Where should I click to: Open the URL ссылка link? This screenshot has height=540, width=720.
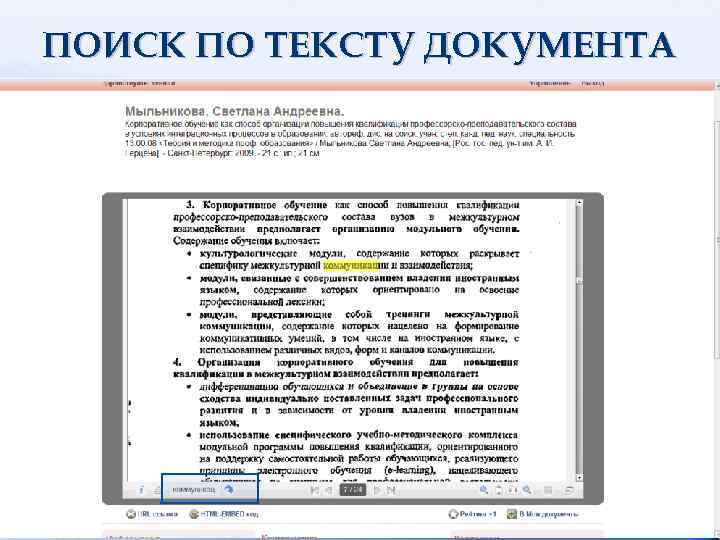tap(152, 514)
